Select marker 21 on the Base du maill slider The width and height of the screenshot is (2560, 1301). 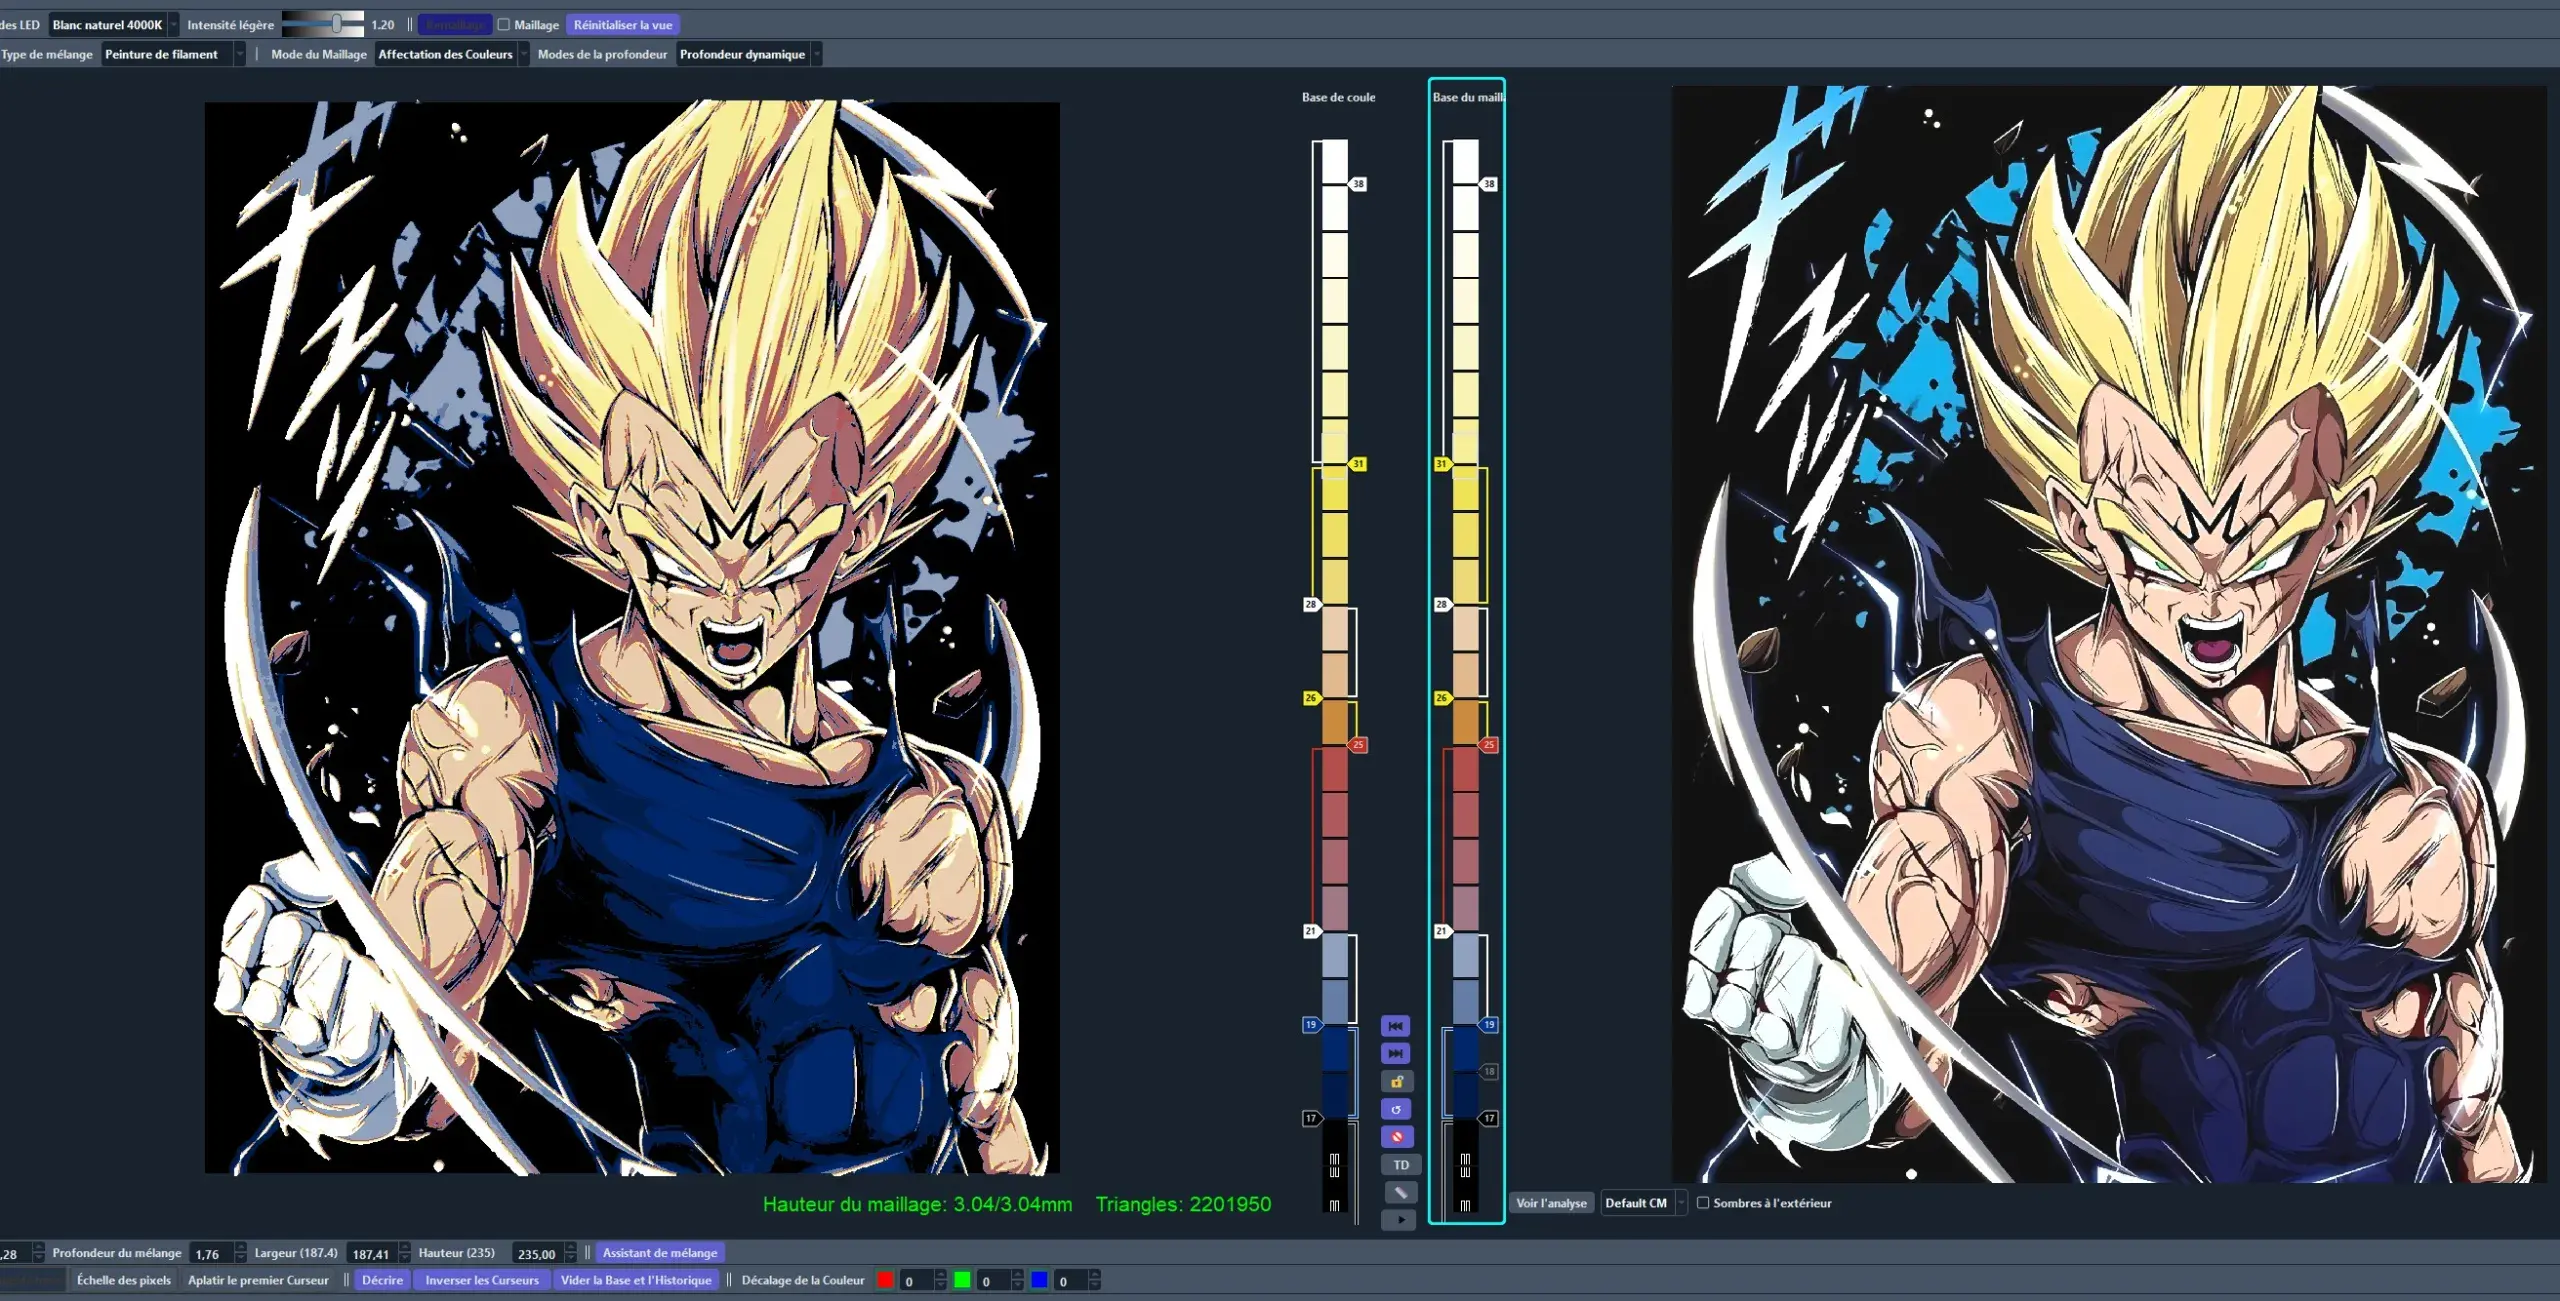point(1442,931)
